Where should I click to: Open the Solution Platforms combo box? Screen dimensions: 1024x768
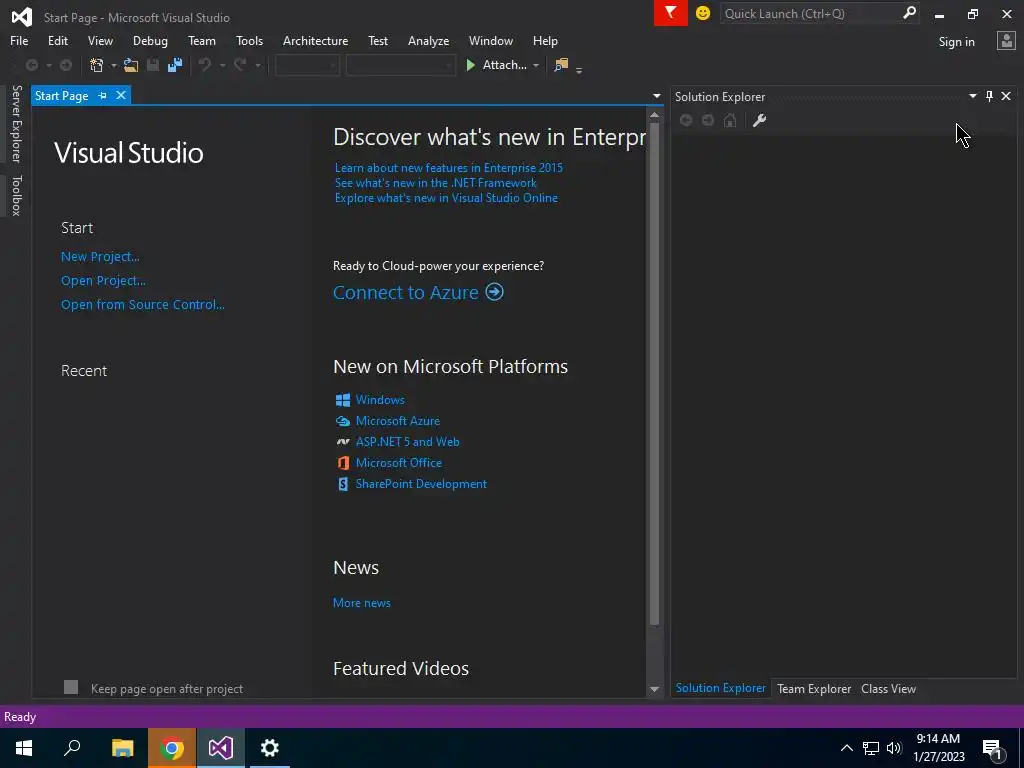click(x=400, y=65)
